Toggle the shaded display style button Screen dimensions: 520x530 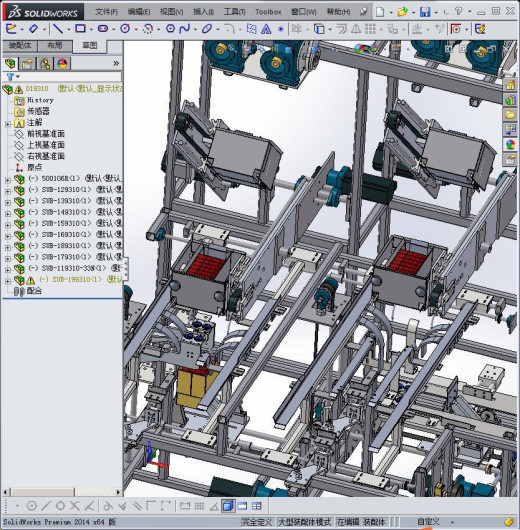coord(228,506)
